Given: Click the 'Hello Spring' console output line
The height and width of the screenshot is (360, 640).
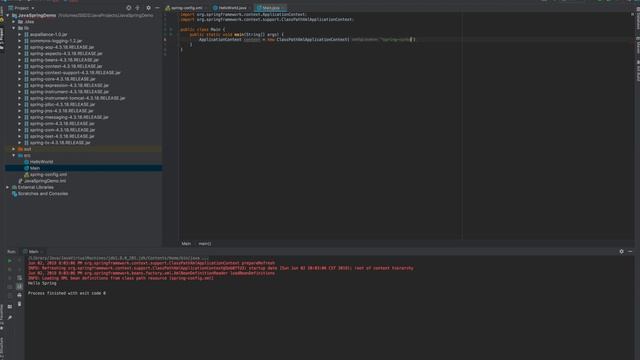Looking at the screenshot, I should 42,283.
